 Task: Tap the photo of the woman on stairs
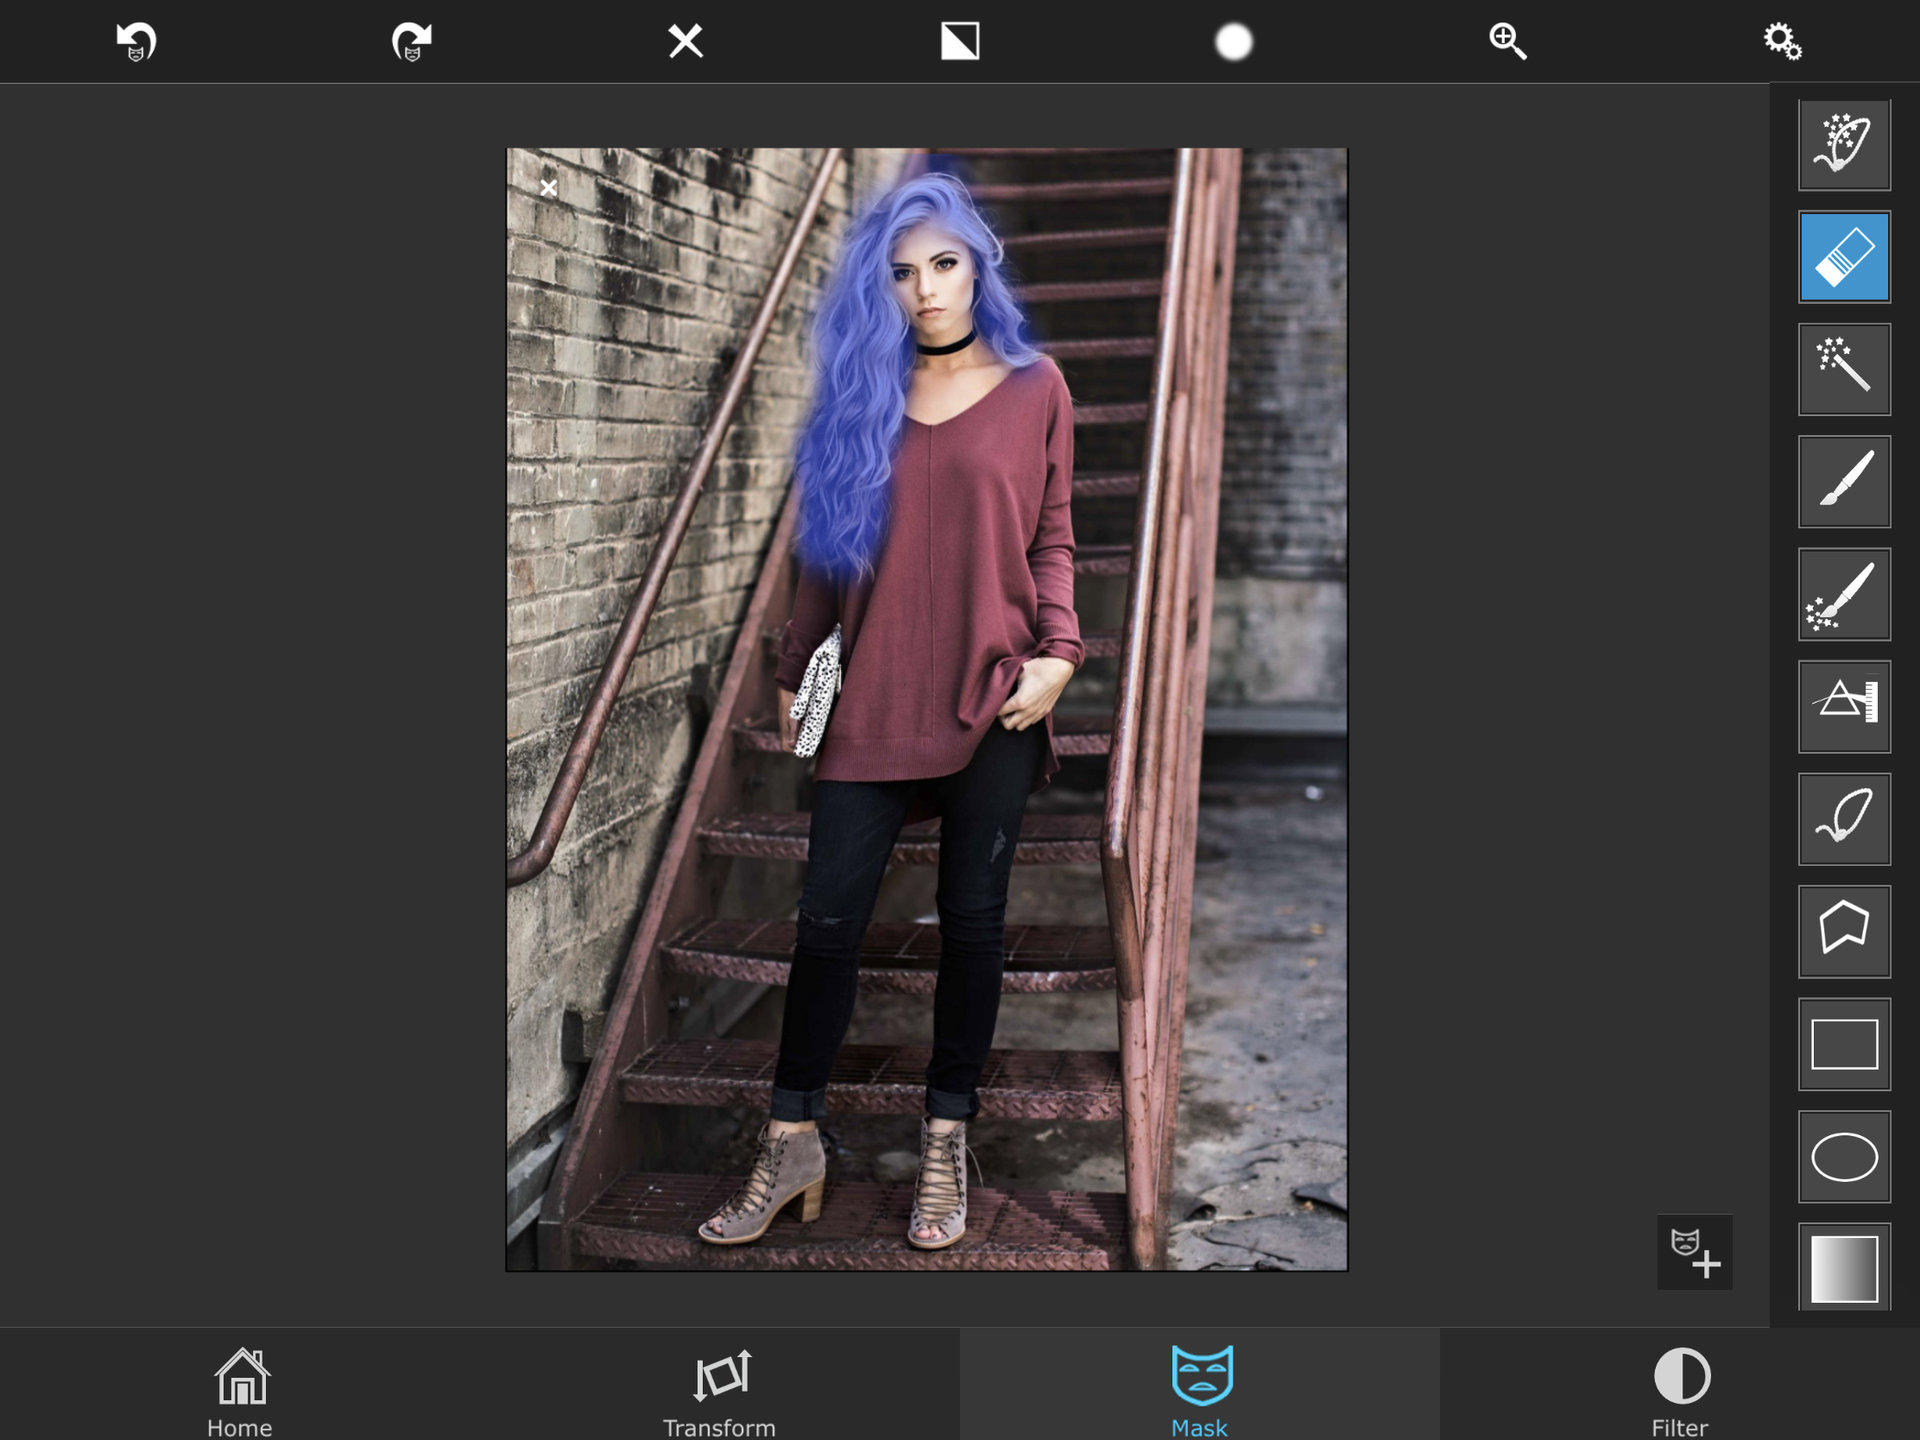(x=927, y=710)
